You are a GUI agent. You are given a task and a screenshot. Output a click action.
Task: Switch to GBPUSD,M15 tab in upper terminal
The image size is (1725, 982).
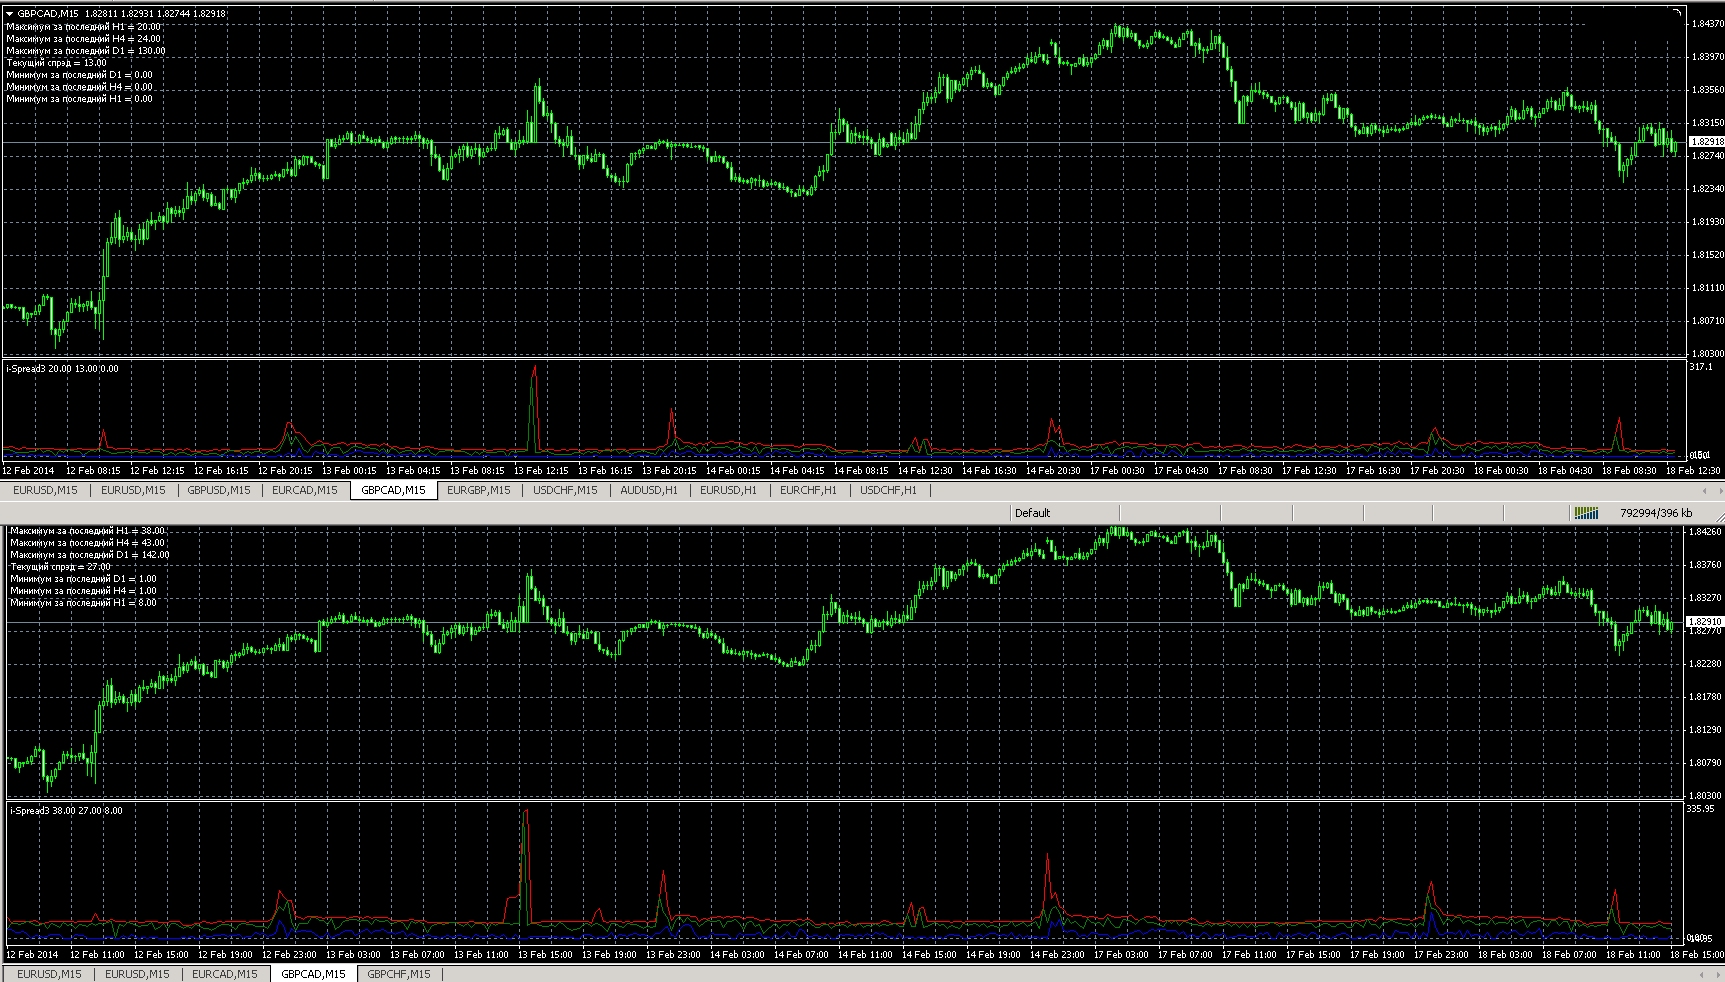coord(219,490)
